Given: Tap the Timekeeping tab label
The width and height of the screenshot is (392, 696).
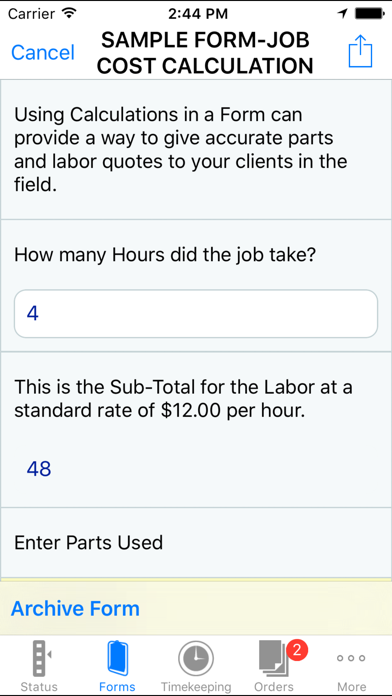Looking at the screenshot, I should [x=196, y=687].
